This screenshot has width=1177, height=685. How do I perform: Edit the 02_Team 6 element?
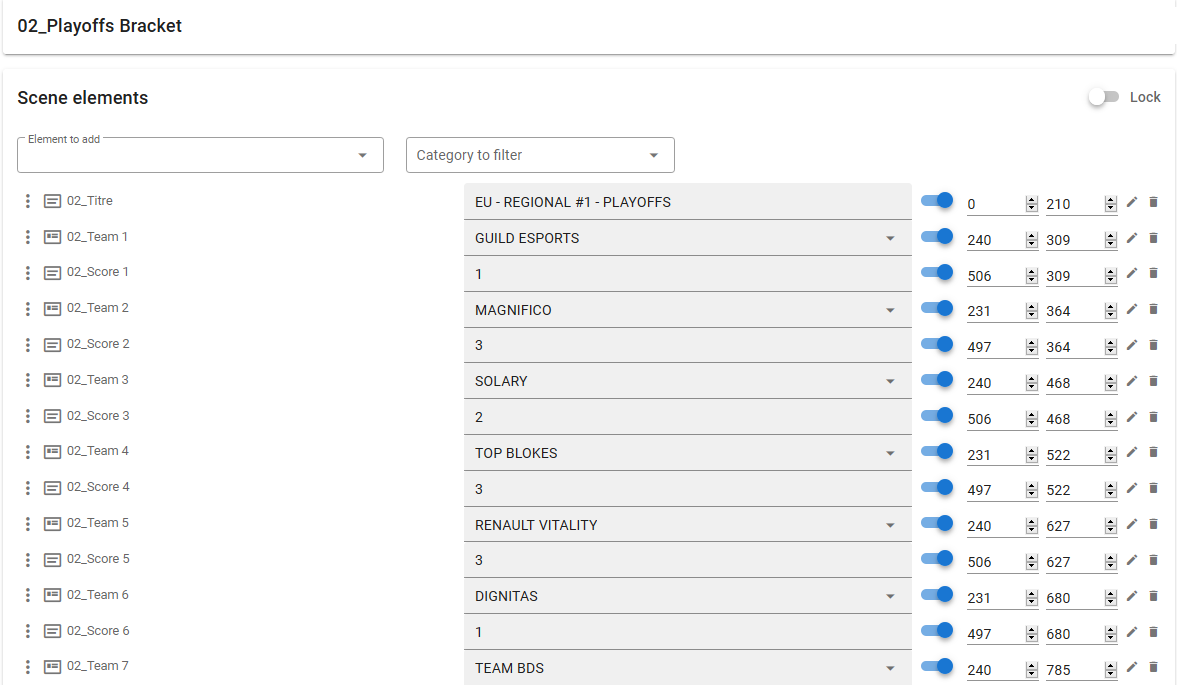[x=1132, y=596]
